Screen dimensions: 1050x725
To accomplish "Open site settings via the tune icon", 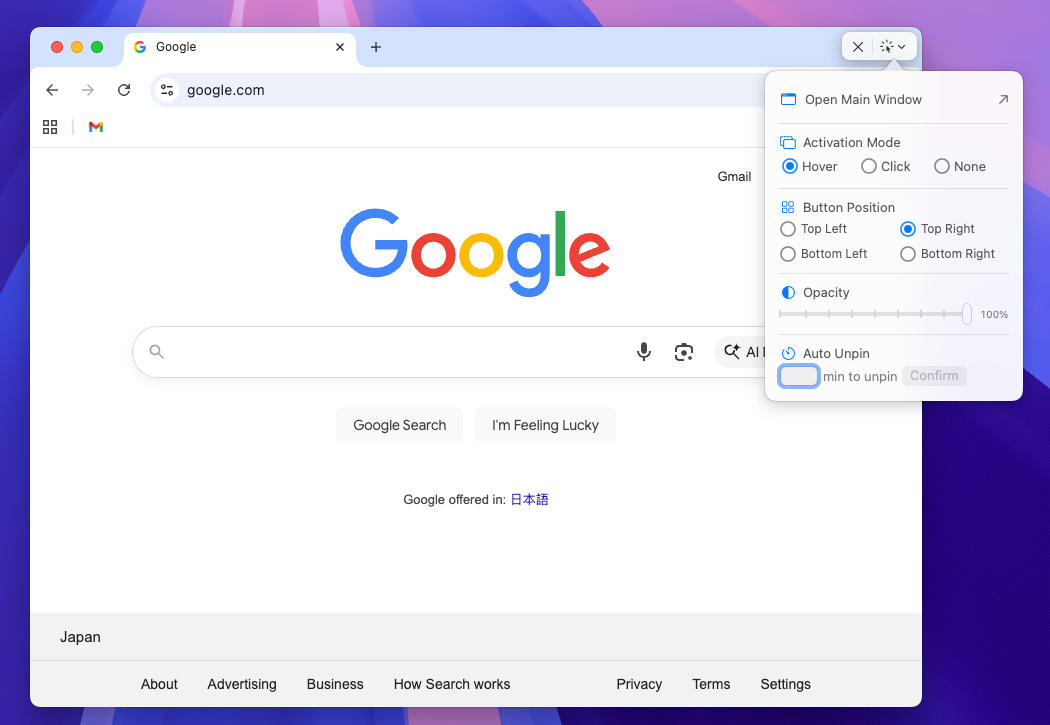I will pos(166,90).
